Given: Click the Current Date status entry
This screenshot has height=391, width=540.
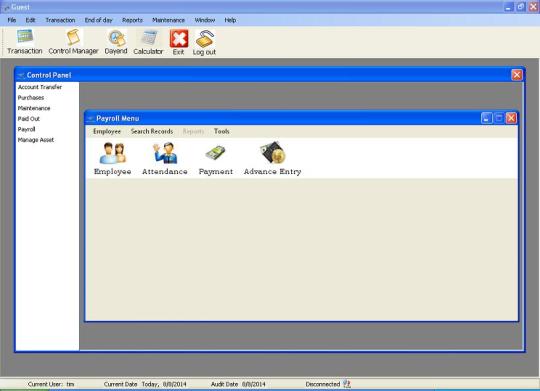Looking at the screenshot, I should (145, 384).
